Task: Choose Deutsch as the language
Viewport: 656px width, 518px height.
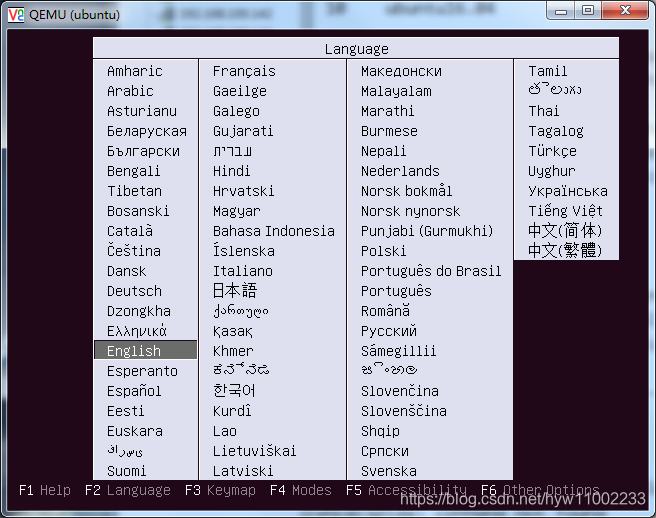Action: click(x=134, y=291)
